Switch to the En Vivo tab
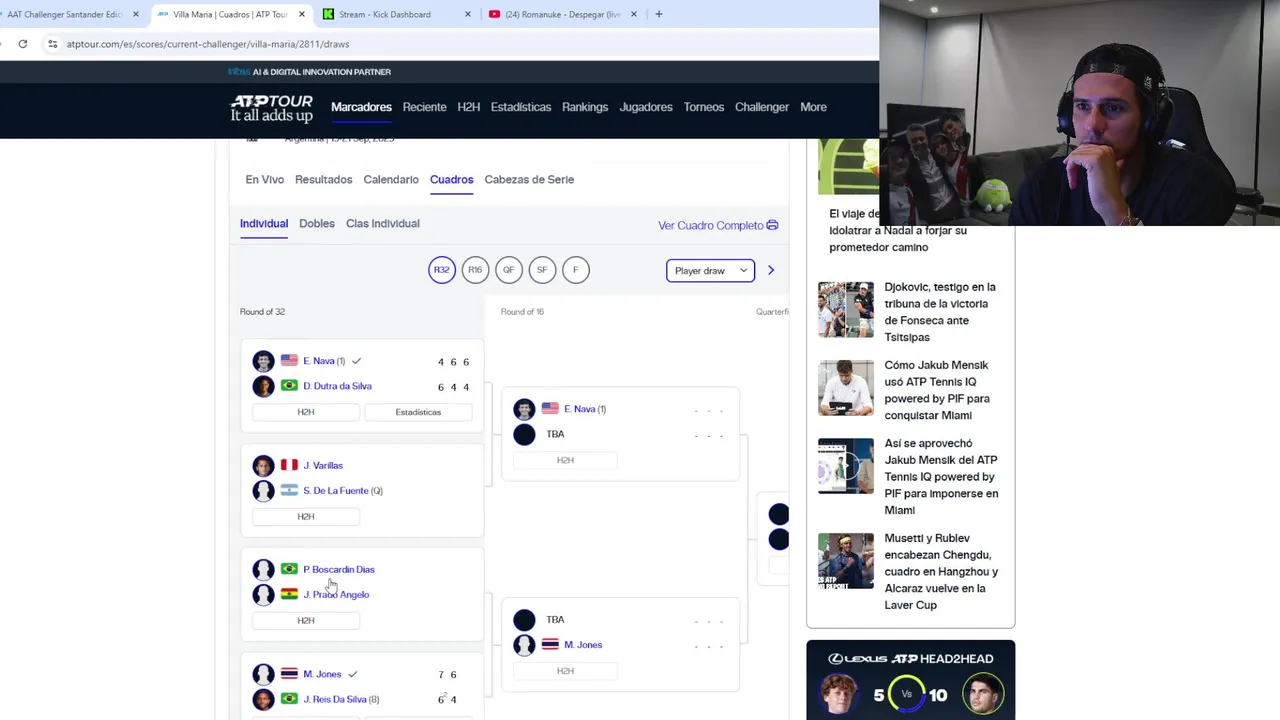 coord(264,179)
